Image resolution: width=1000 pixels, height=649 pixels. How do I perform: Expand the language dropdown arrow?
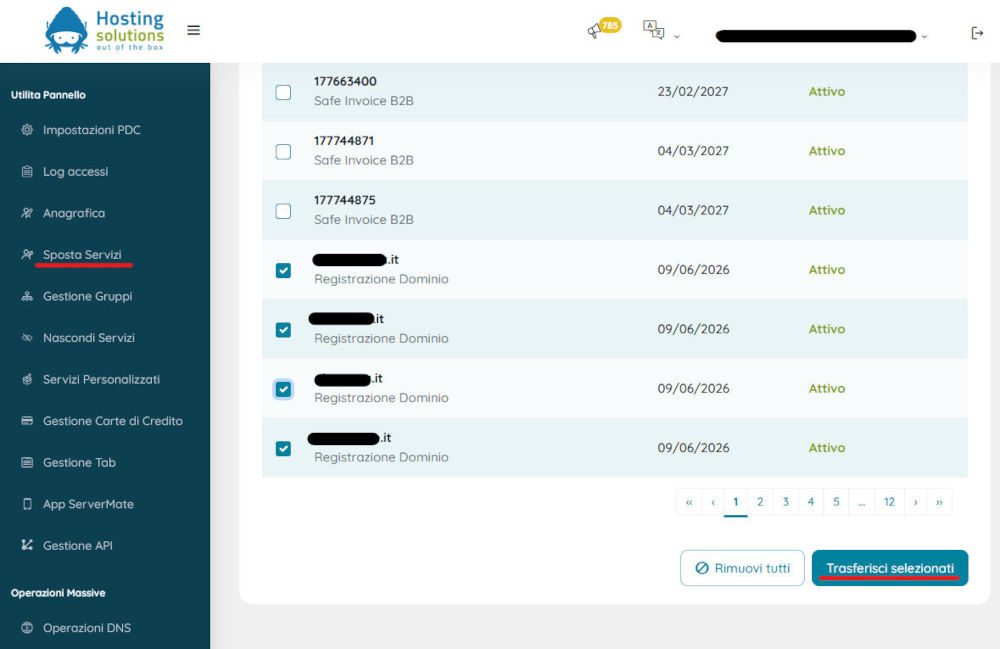(x=677, y=36)
